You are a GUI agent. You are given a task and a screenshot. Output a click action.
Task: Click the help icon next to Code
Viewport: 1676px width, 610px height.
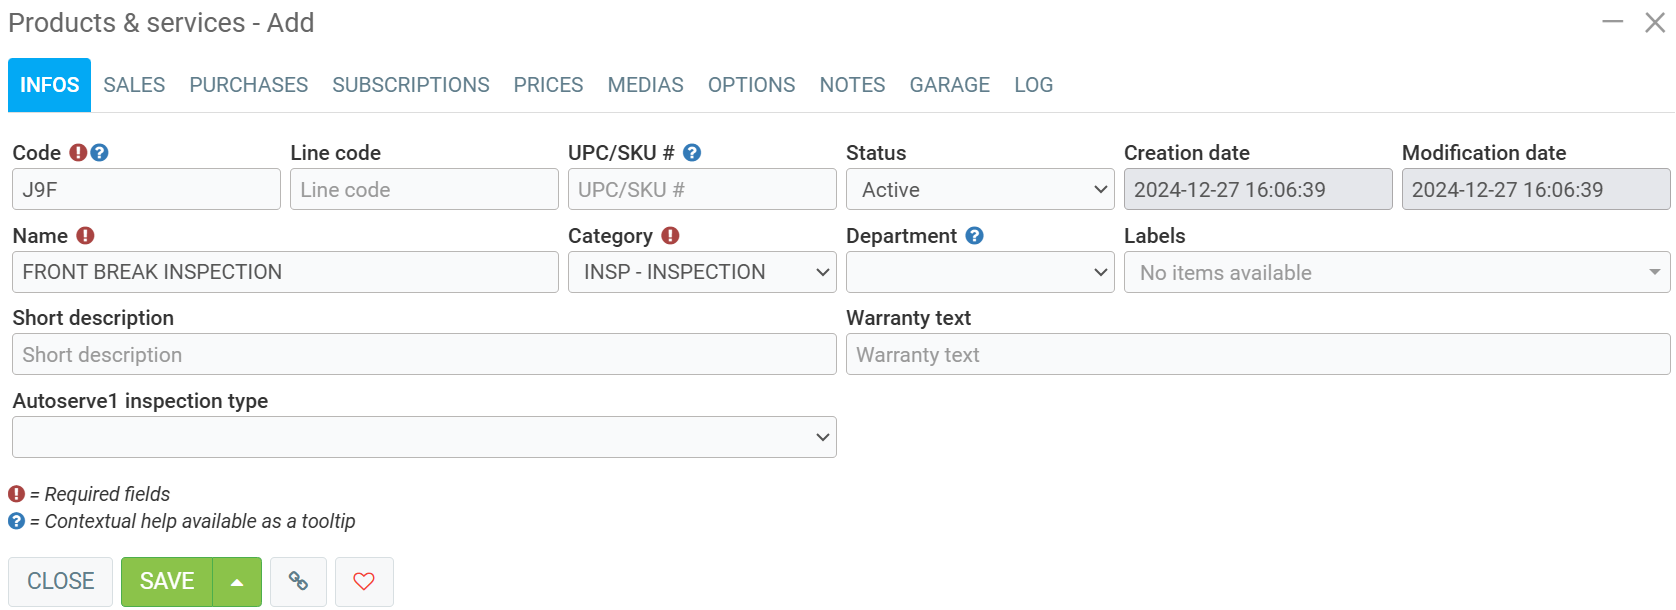click(x=100, y=153)
